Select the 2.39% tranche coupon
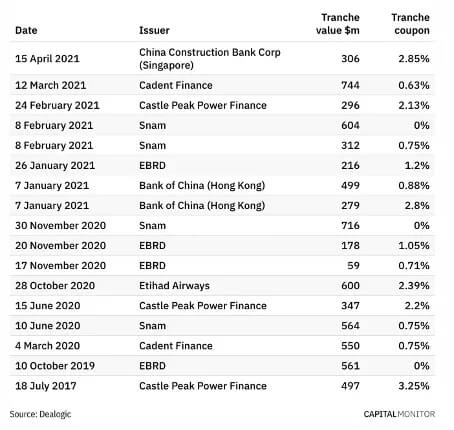Viewport: 454px width, 430px height. (414, 286)
